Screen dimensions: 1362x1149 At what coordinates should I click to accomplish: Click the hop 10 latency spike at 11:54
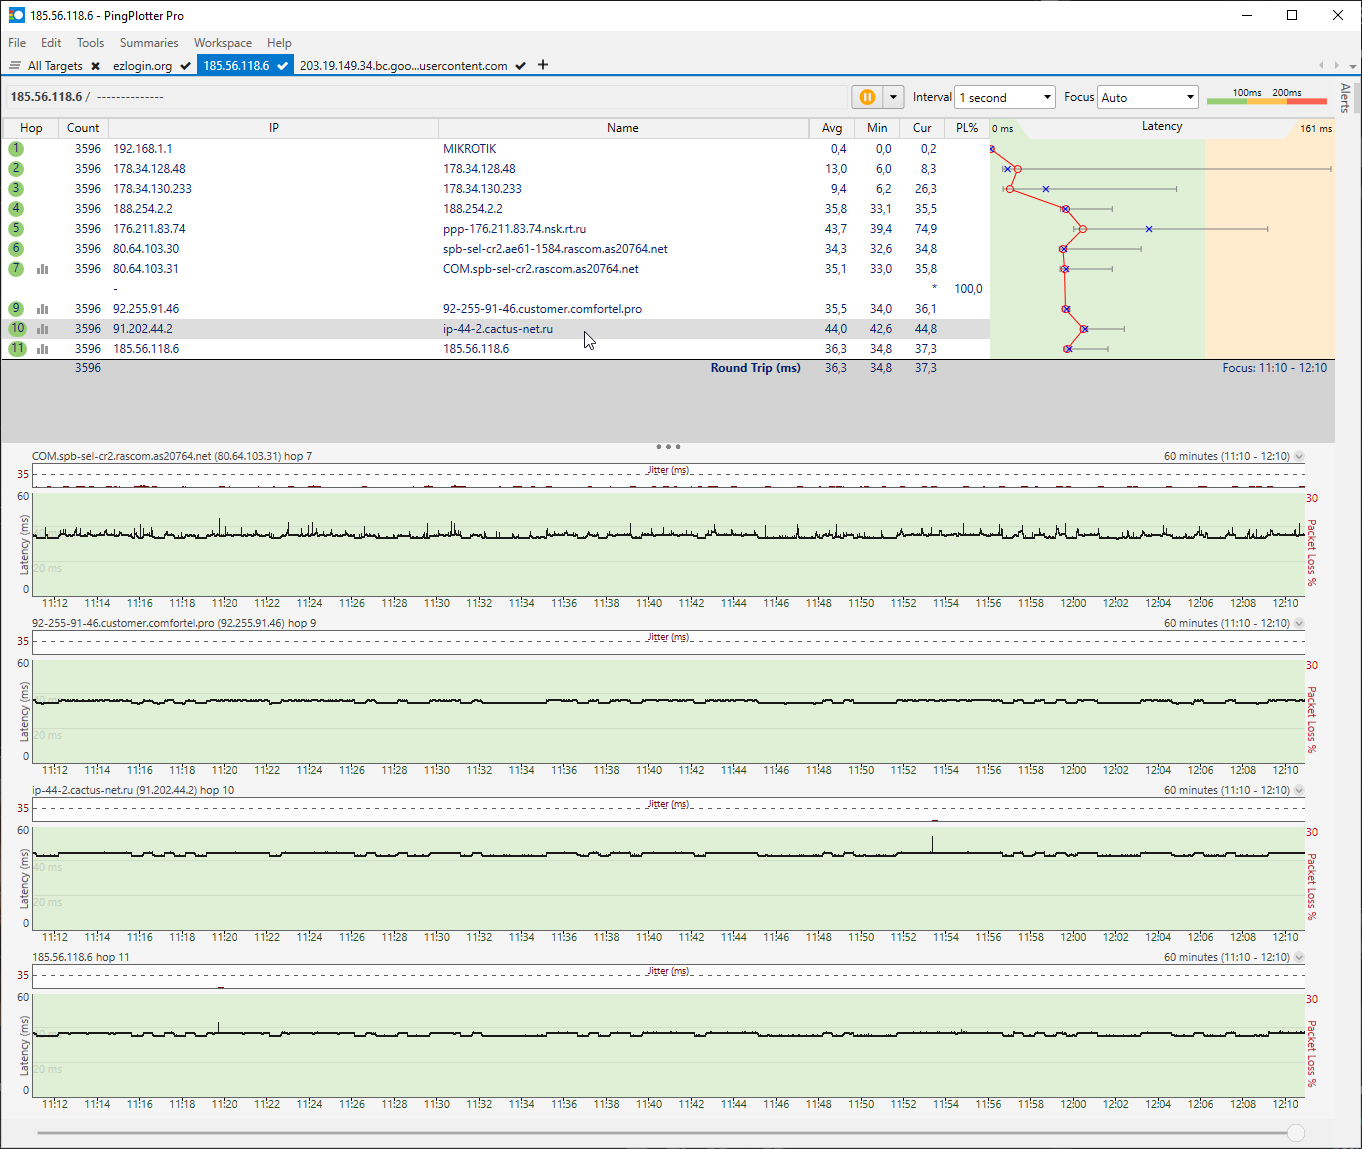pyautogui.click(x=933, y=844)
